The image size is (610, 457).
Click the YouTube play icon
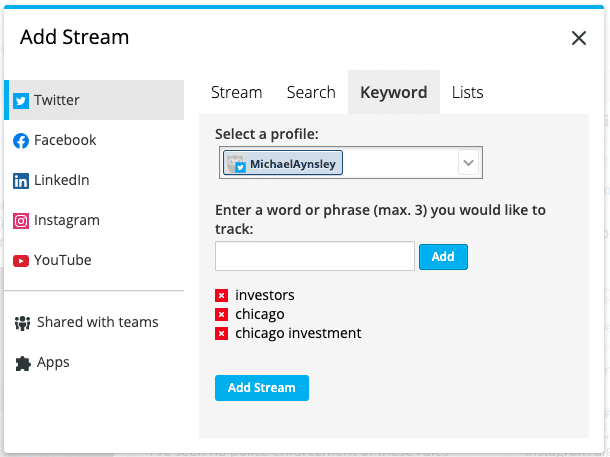click(21, 261)
